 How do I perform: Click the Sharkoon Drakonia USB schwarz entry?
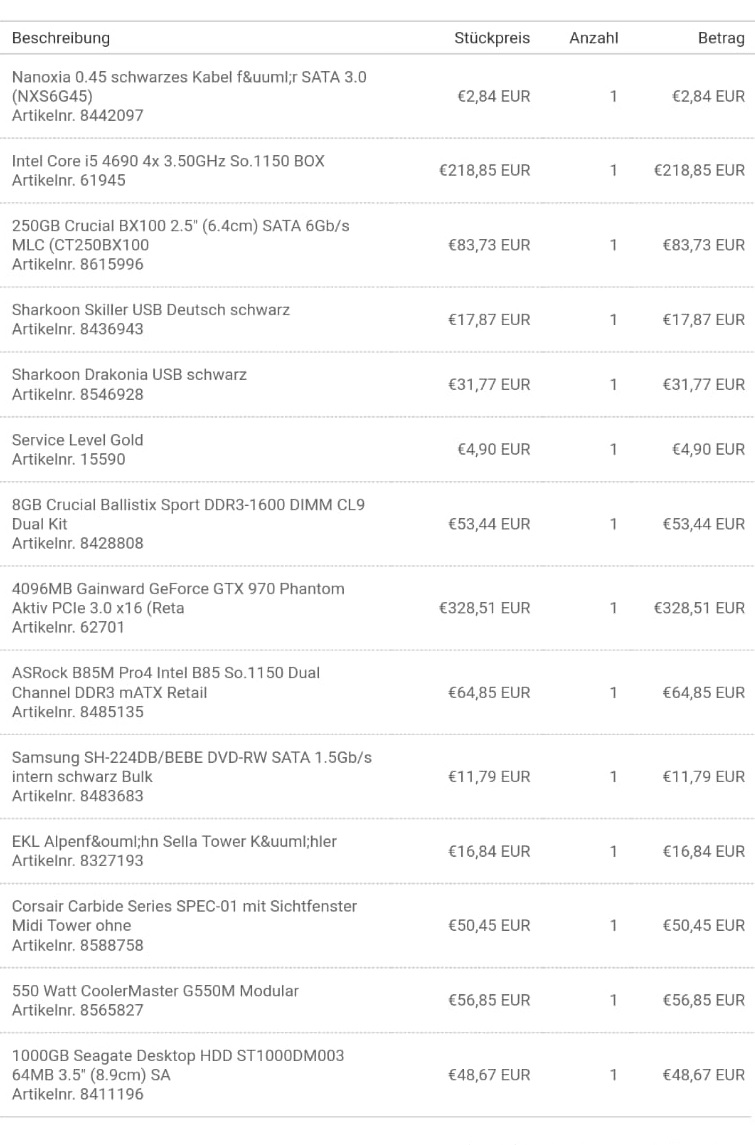point(129,375)
